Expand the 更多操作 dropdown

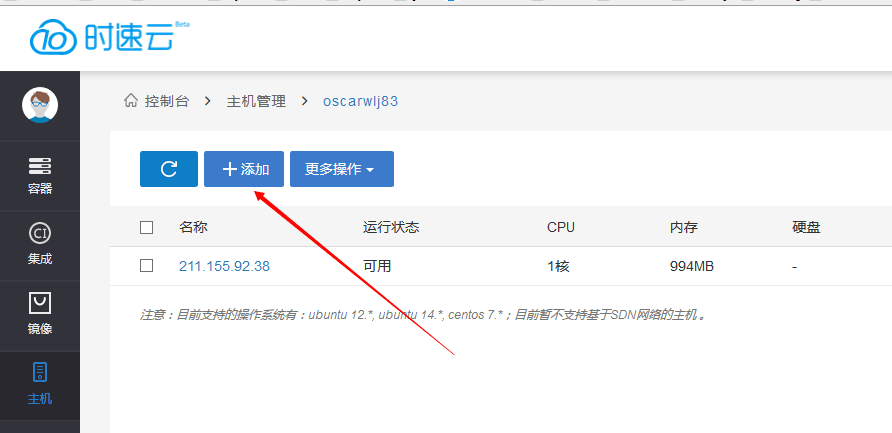pos(342,169)
